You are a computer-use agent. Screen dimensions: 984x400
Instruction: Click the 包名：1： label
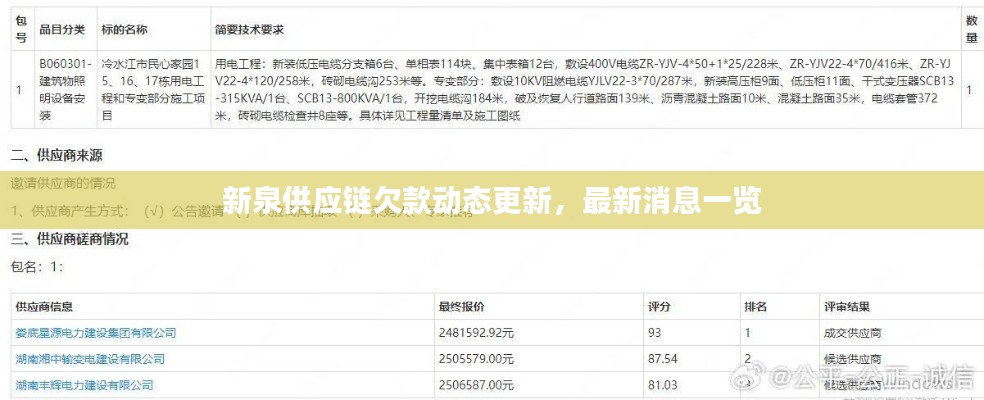pyautogui.click(x=37, y=267)
